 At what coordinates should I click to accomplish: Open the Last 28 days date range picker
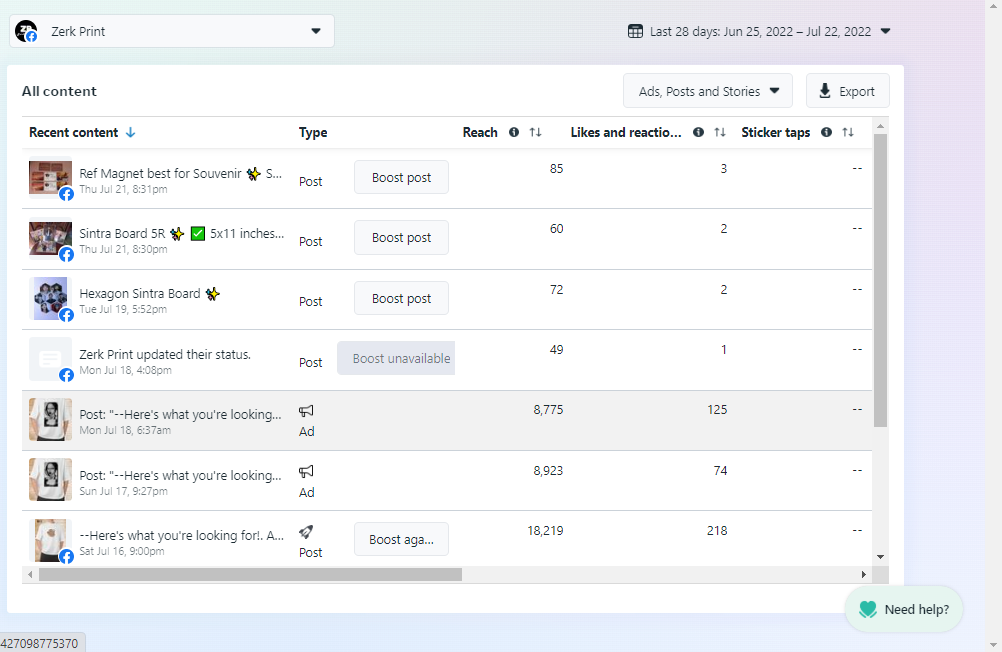point(759,31)
